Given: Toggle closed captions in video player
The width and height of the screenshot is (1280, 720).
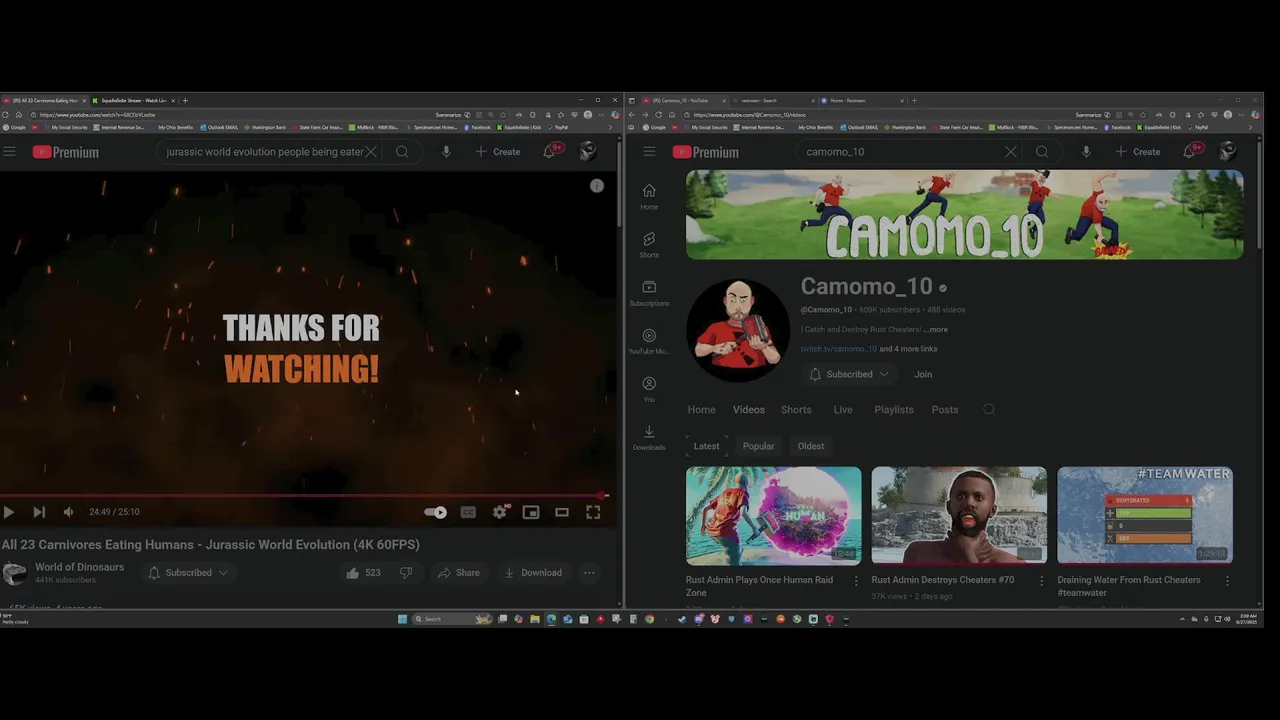Looking at the screenshot, I should coord(468,512).
